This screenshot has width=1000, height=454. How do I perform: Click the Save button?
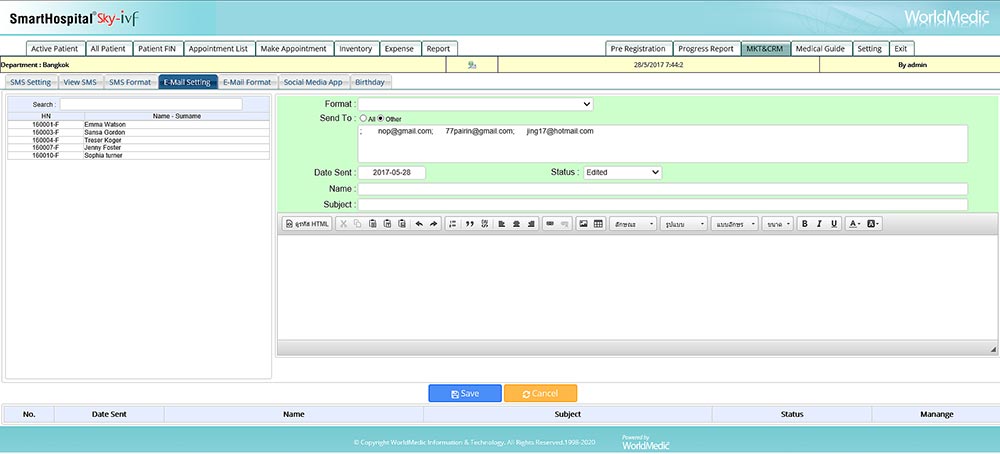coord(465,394)
